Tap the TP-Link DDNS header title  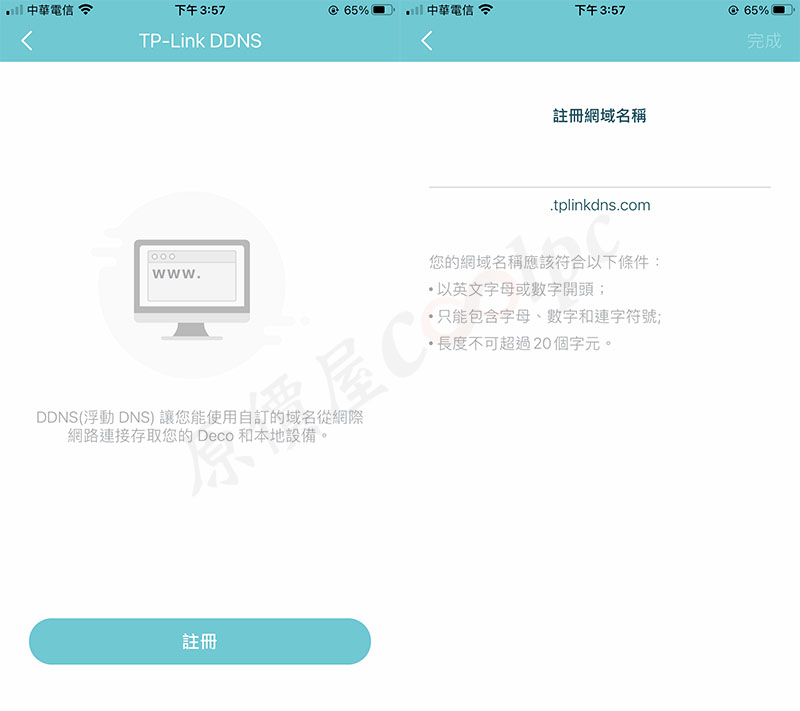[200, 41]
